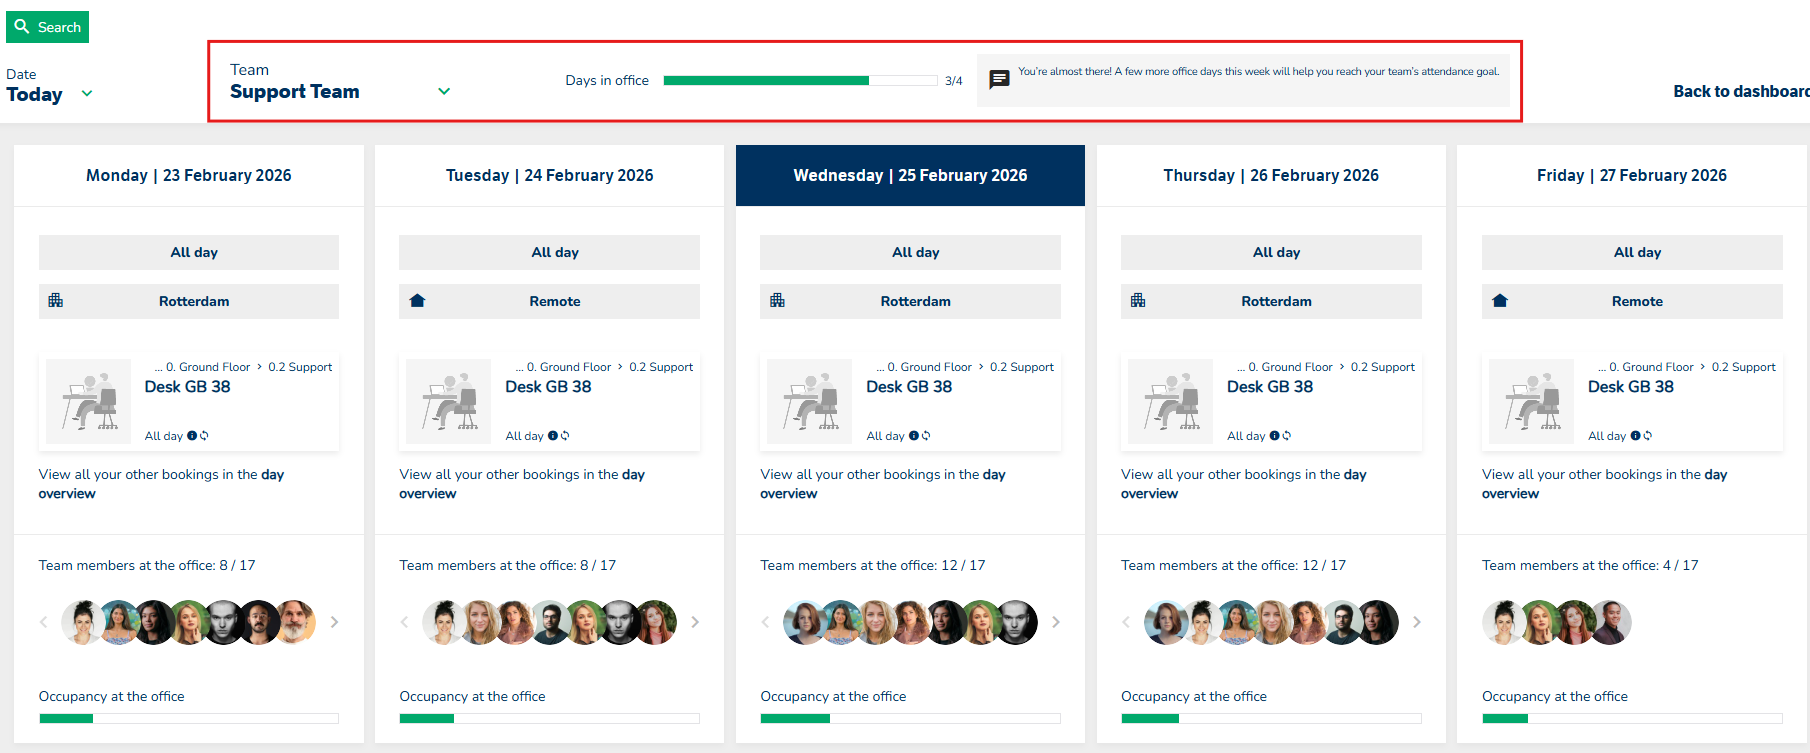Click Thursday's Desk GB 38 thumbnail image
Image resolution: width=1810 pixels, height=753 pixels.
[1169, 401]
